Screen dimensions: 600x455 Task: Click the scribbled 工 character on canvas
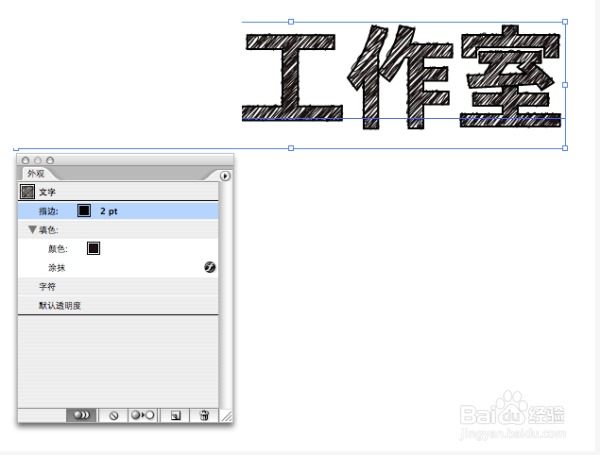(292, 77)
